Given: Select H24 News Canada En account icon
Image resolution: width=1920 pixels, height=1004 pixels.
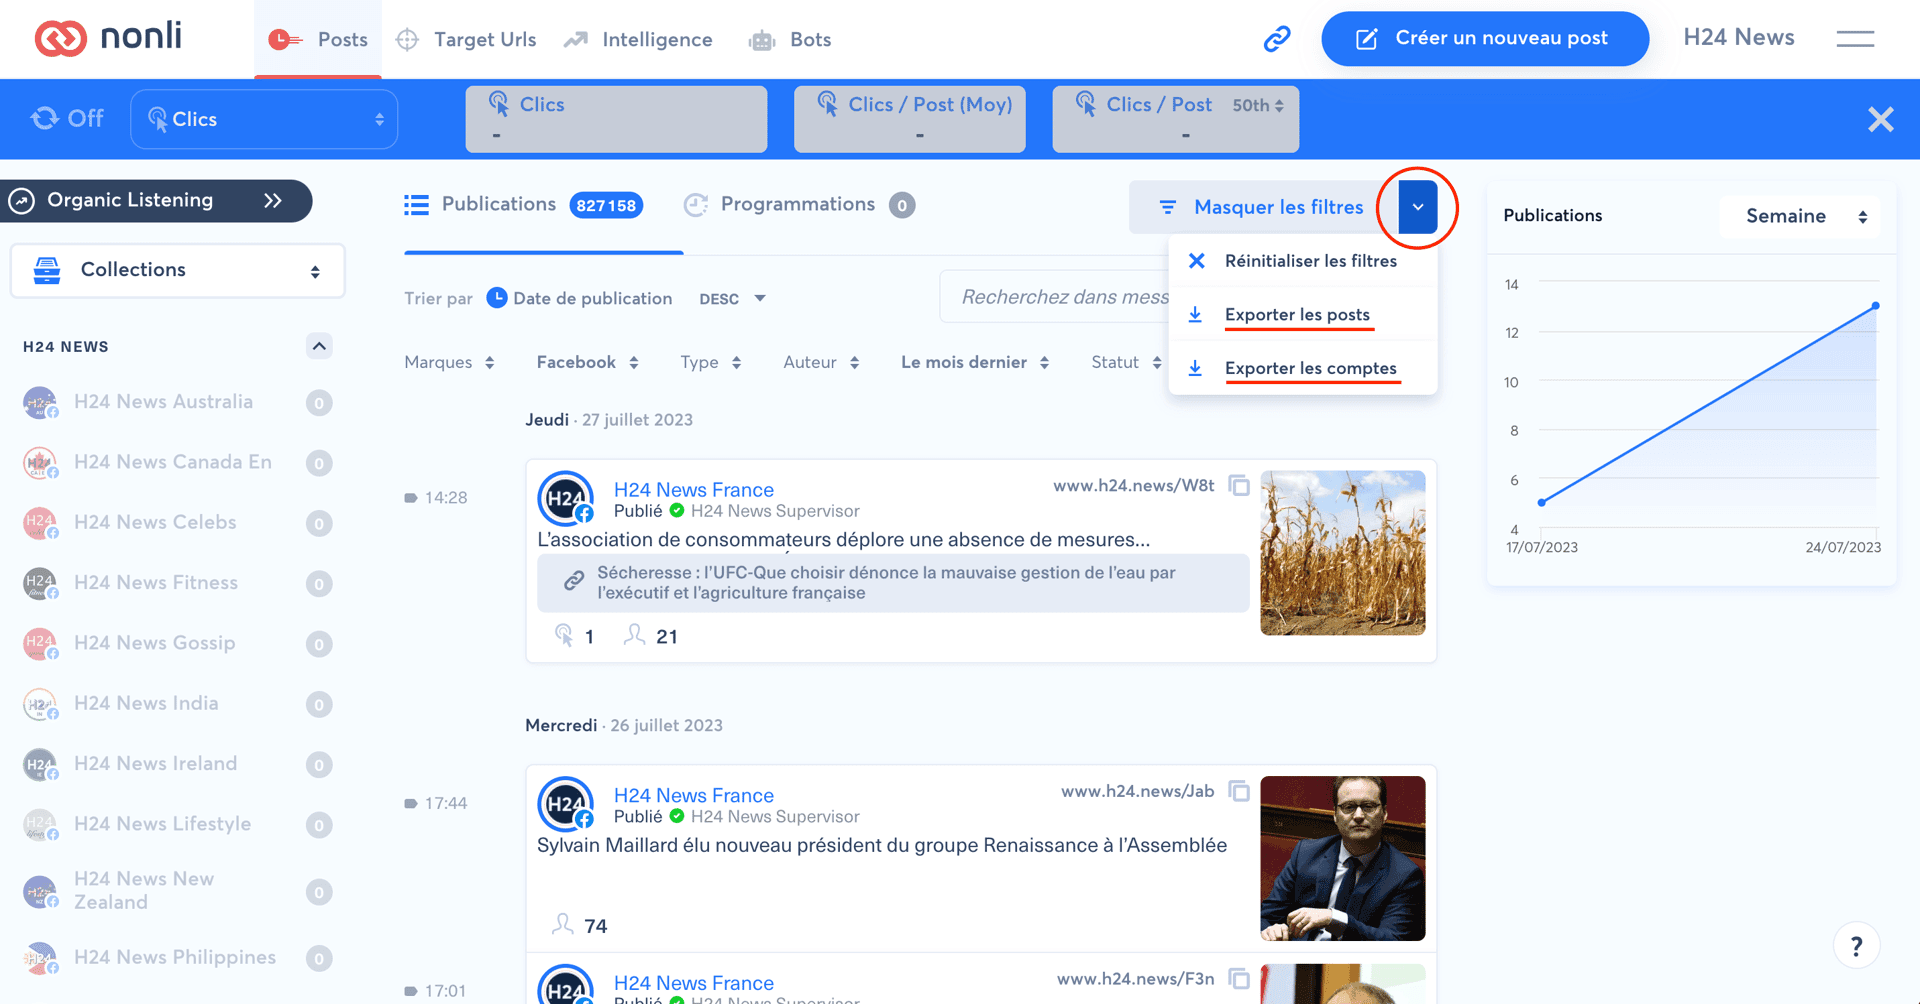Looking at the screenshot, I should point(40,463).
